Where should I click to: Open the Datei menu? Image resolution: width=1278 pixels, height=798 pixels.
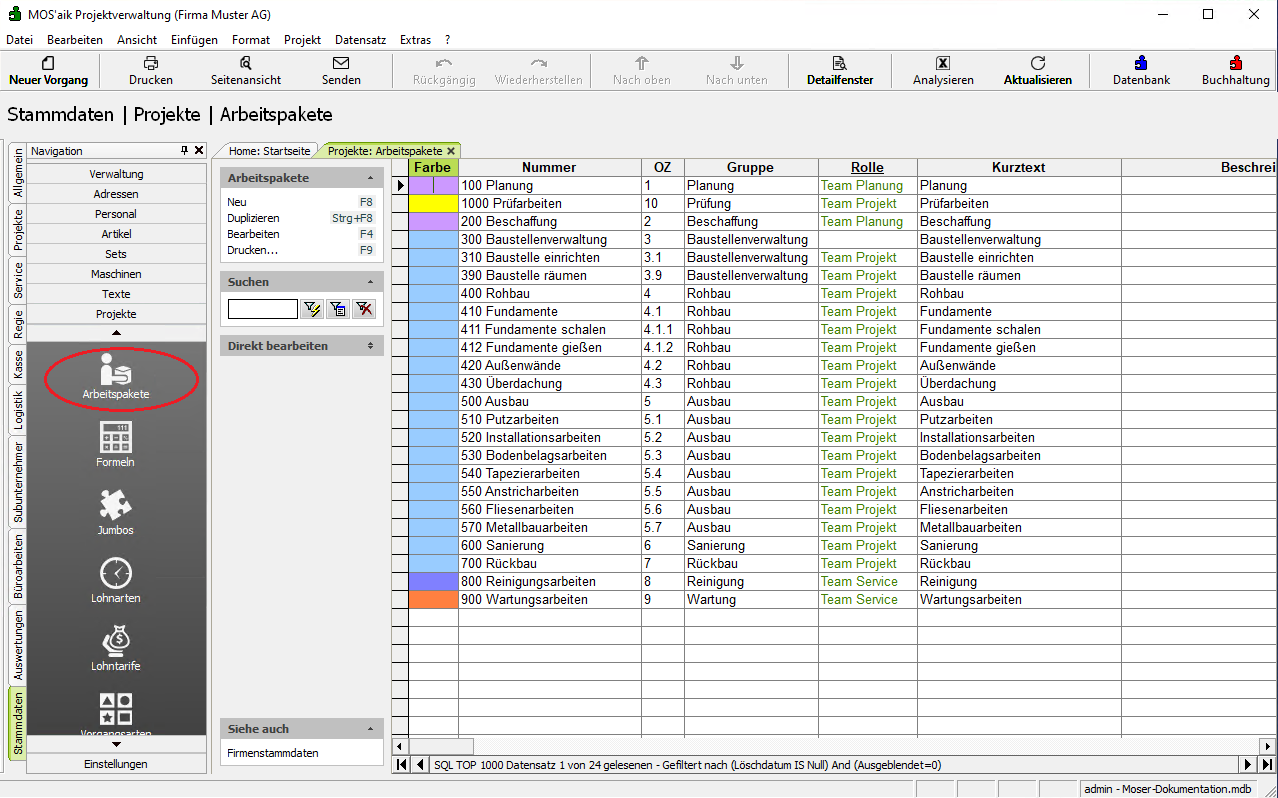point(19,40)
